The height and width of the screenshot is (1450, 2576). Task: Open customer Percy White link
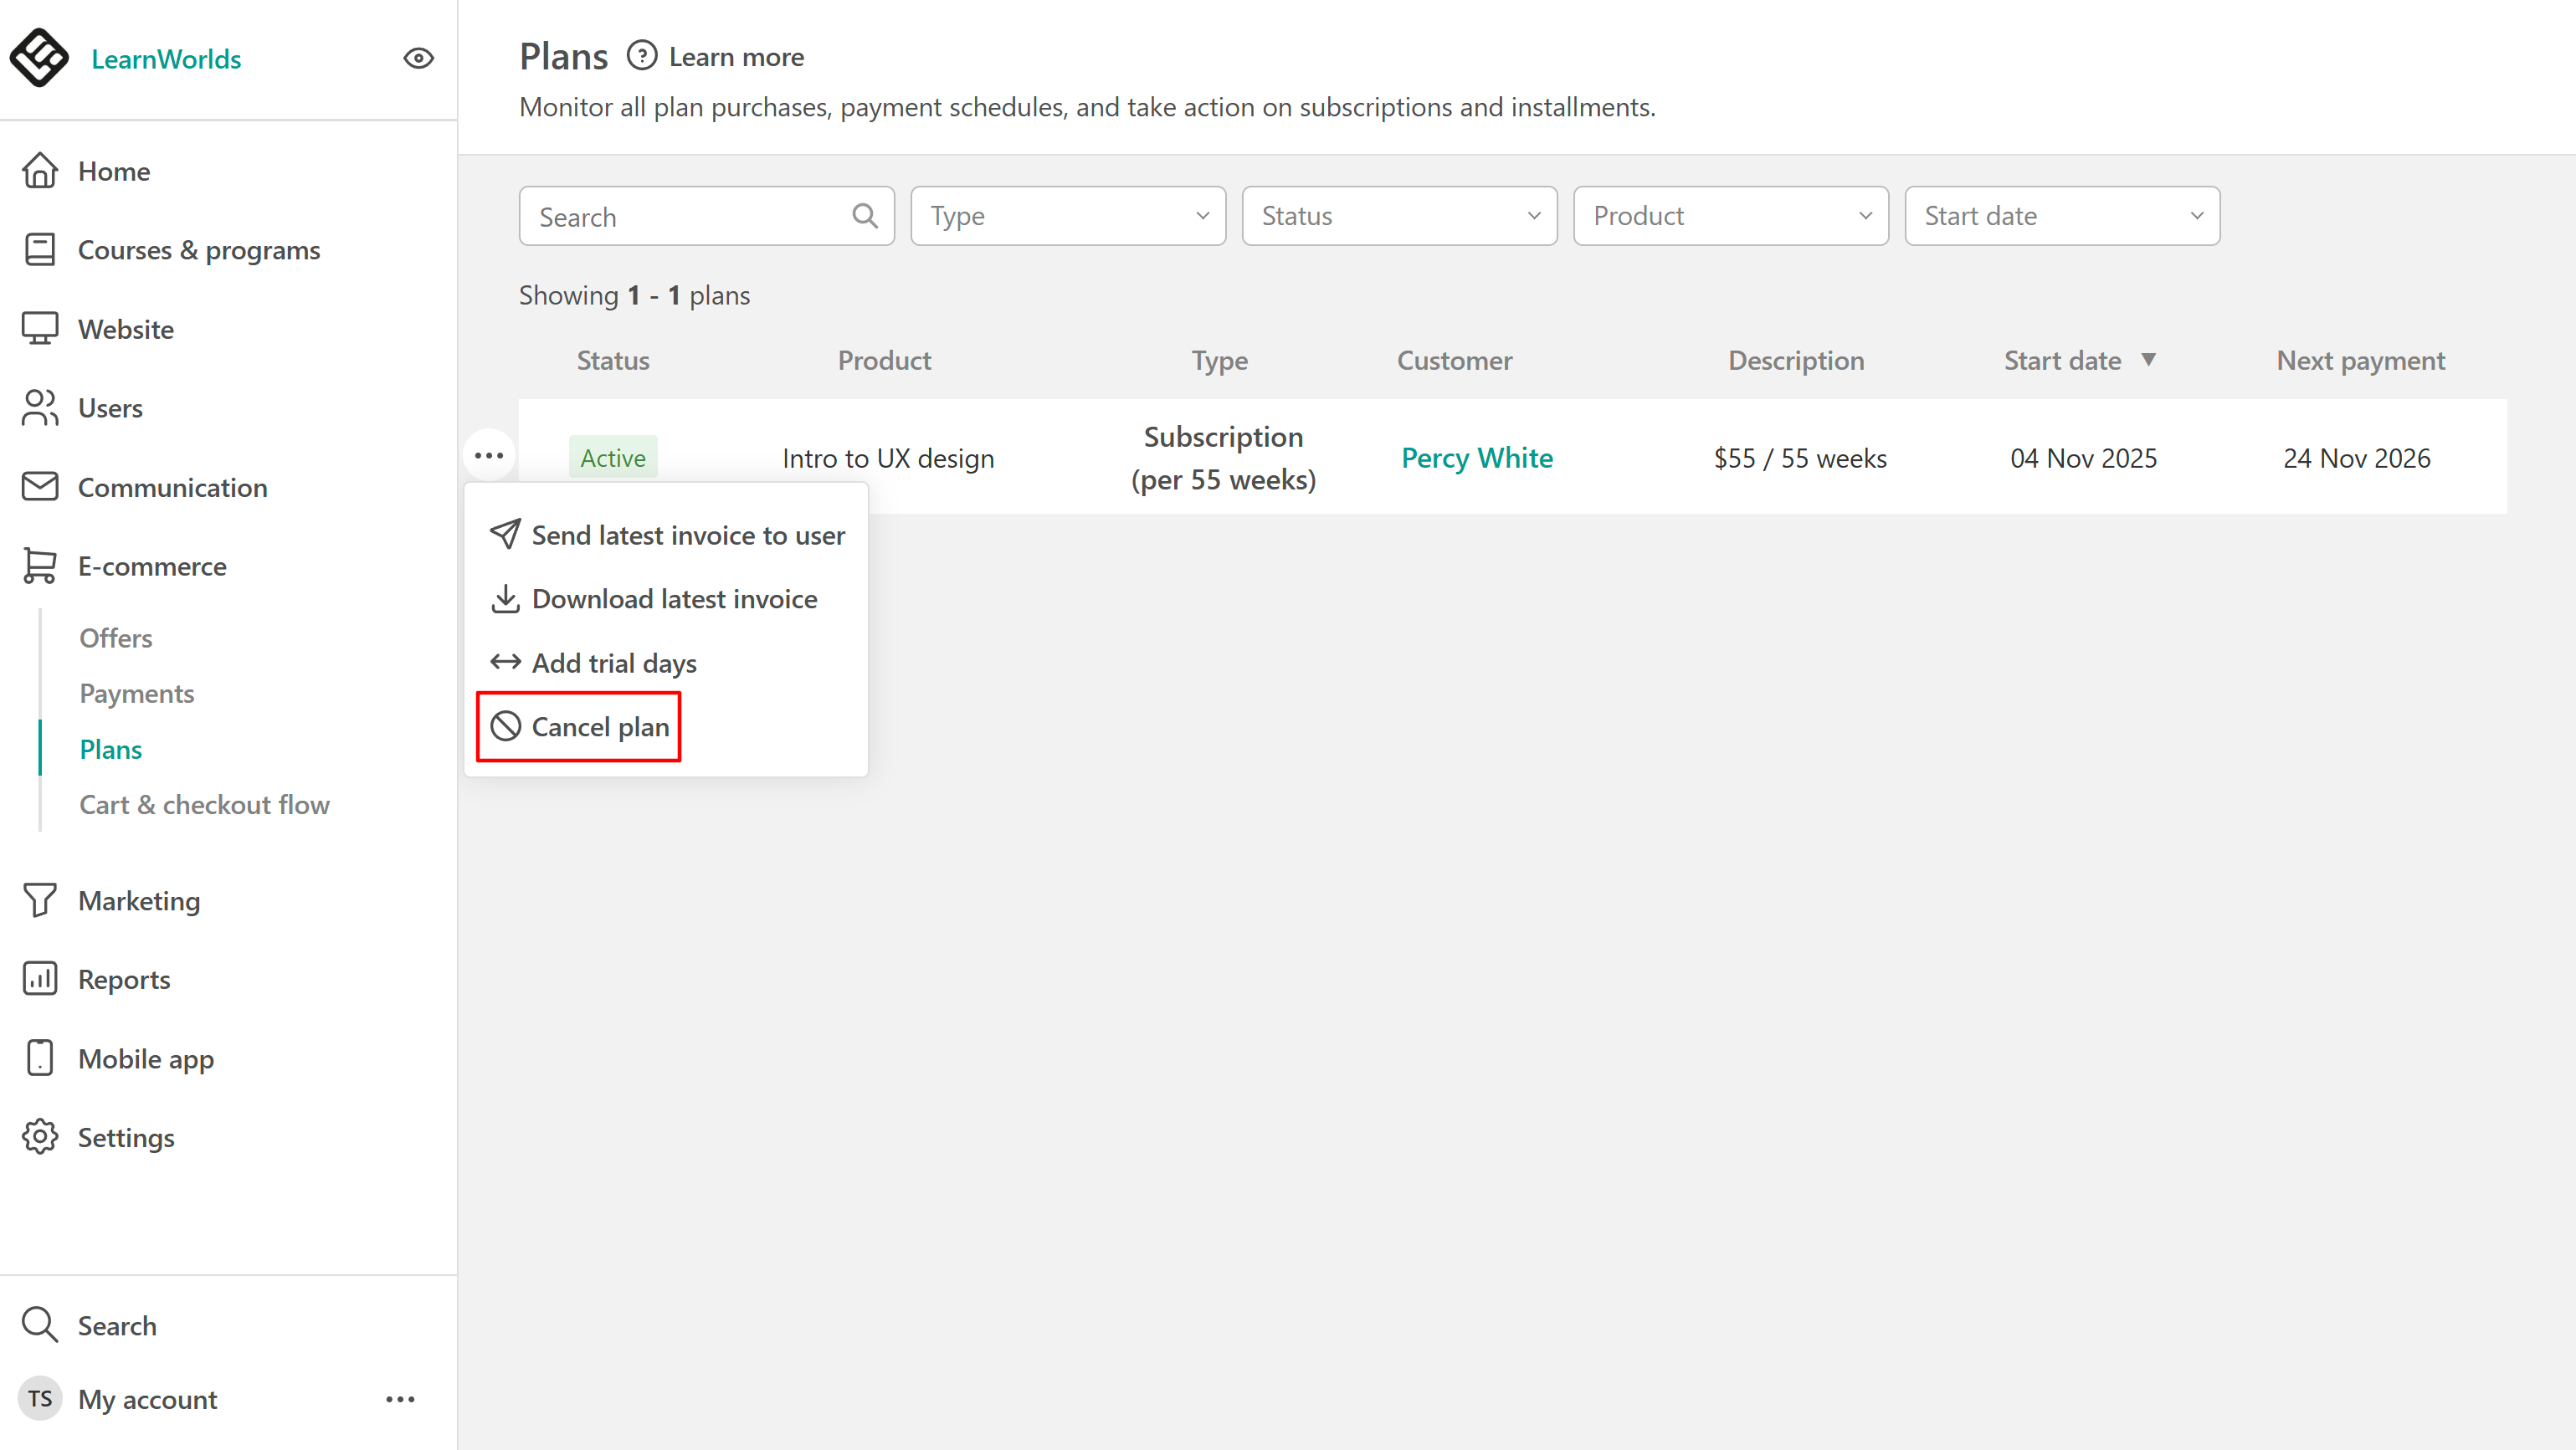coord(1476,458)
